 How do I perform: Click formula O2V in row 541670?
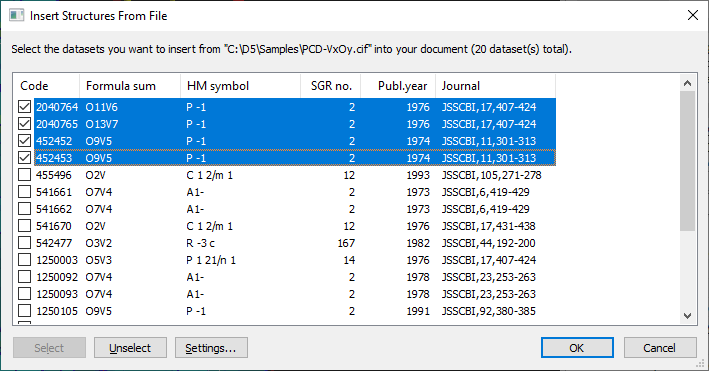coord(95,226)
